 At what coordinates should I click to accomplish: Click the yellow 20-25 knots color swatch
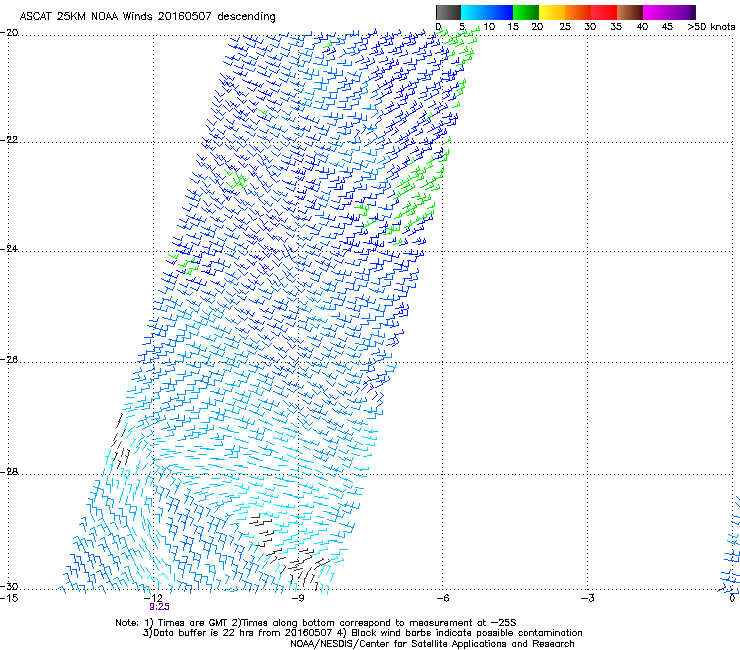click(552, 12)
